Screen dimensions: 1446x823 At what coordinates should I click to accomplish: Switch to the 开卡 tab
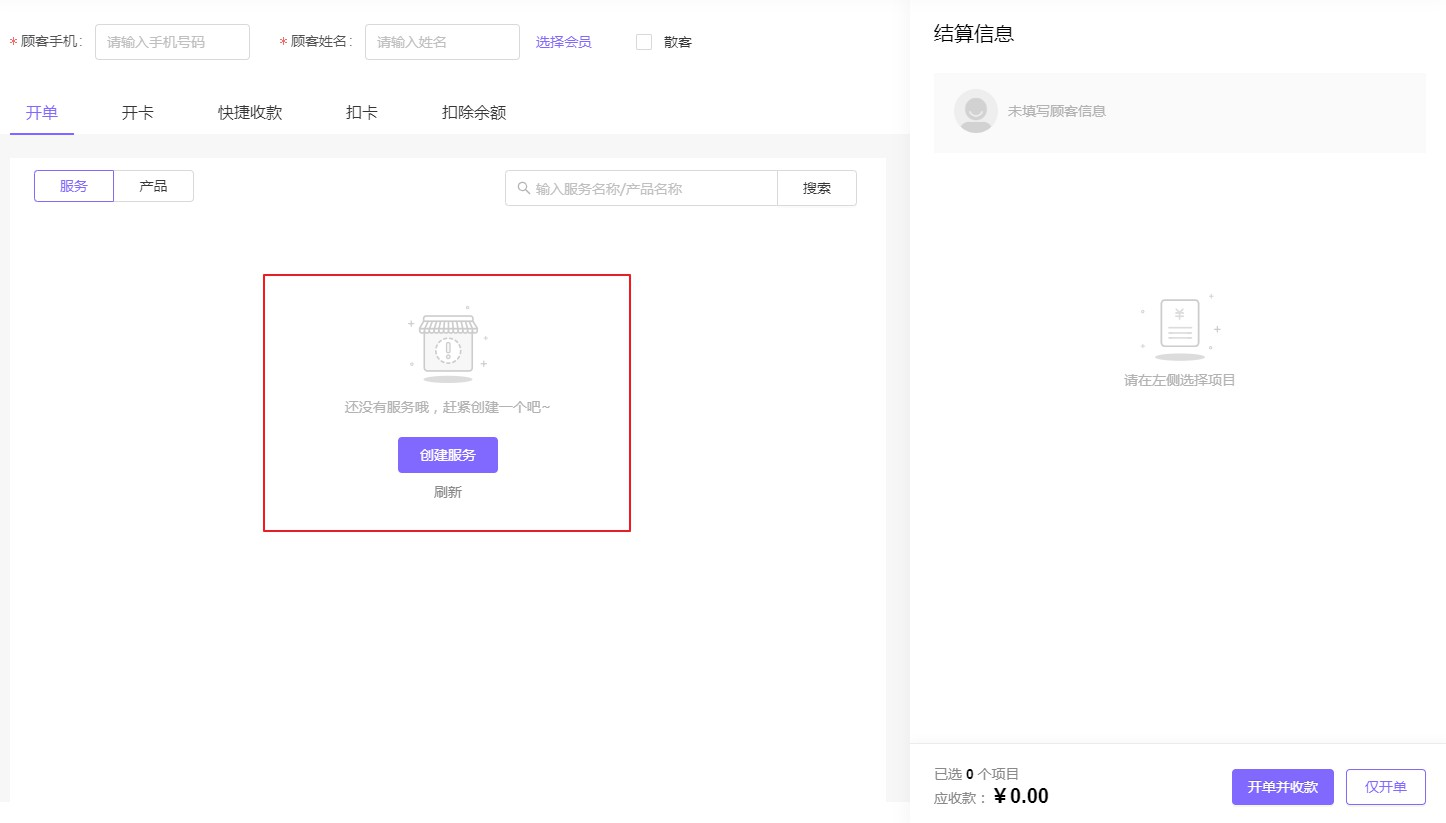[x=138, y=112]
